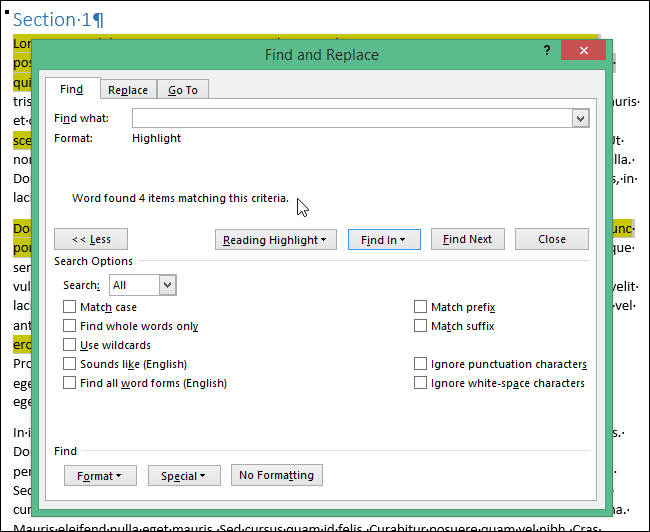
Task: Click the Section 1 heading in document
Action: coord(58,19)
